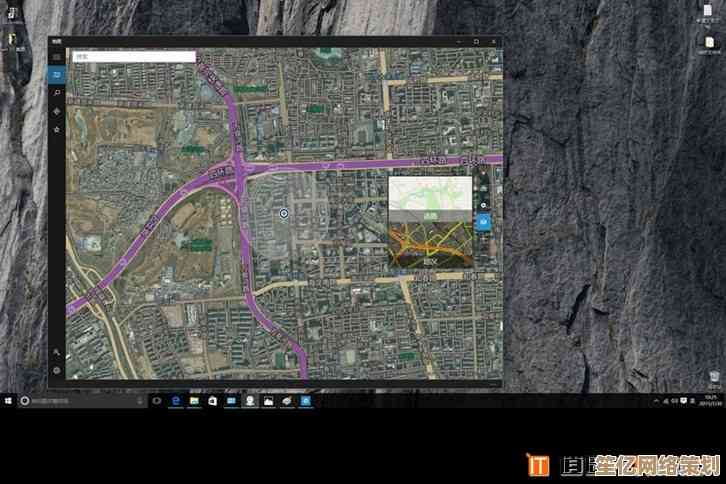
Task: Click the show my location button
Action: (x=484, y=204)
